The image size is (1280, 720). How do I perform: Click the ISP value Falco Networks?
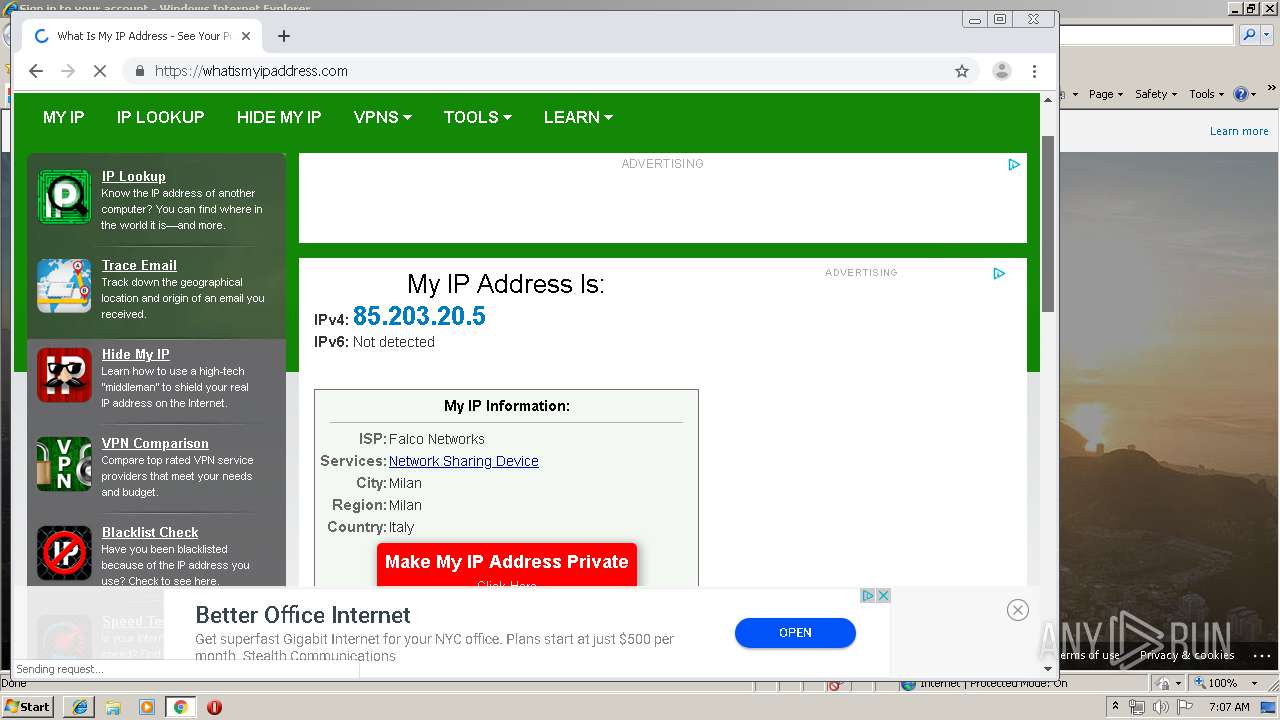coord(437,439)
